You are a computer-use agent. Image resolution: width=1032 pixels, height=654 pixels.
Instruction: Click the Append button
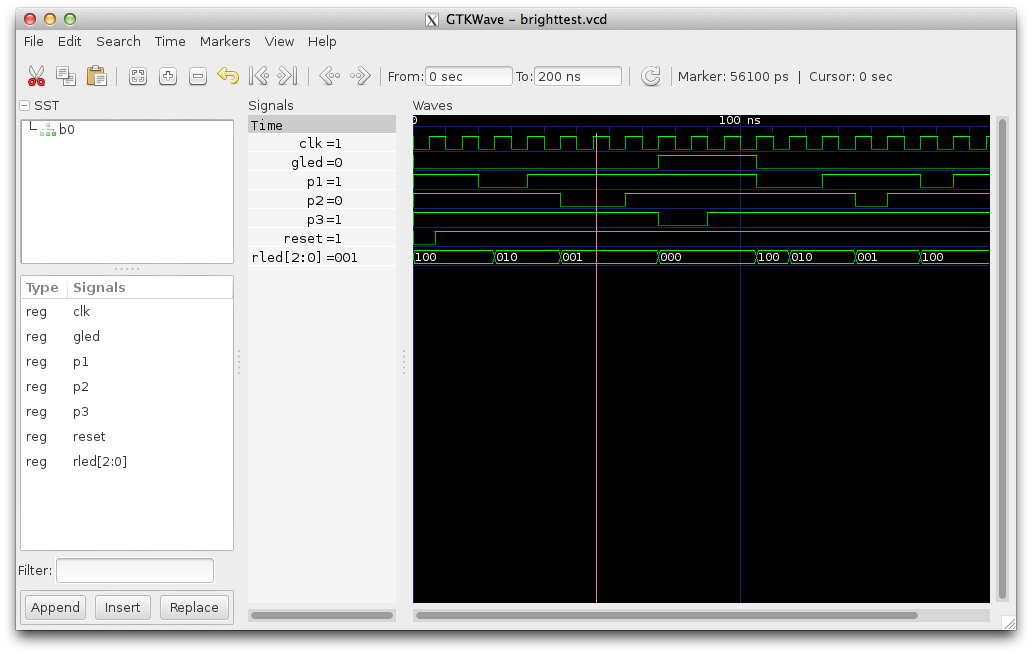click(55, 607)
